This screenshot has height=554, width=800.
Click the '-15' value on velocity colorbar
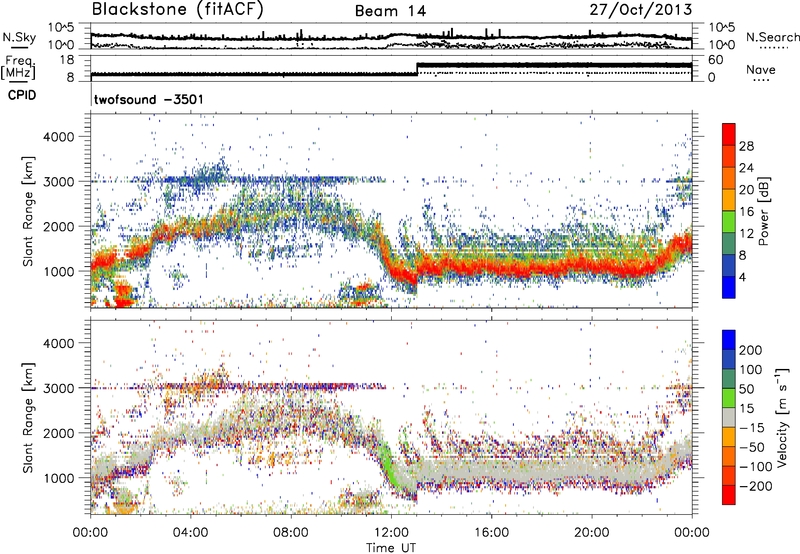tap(753, 427)
